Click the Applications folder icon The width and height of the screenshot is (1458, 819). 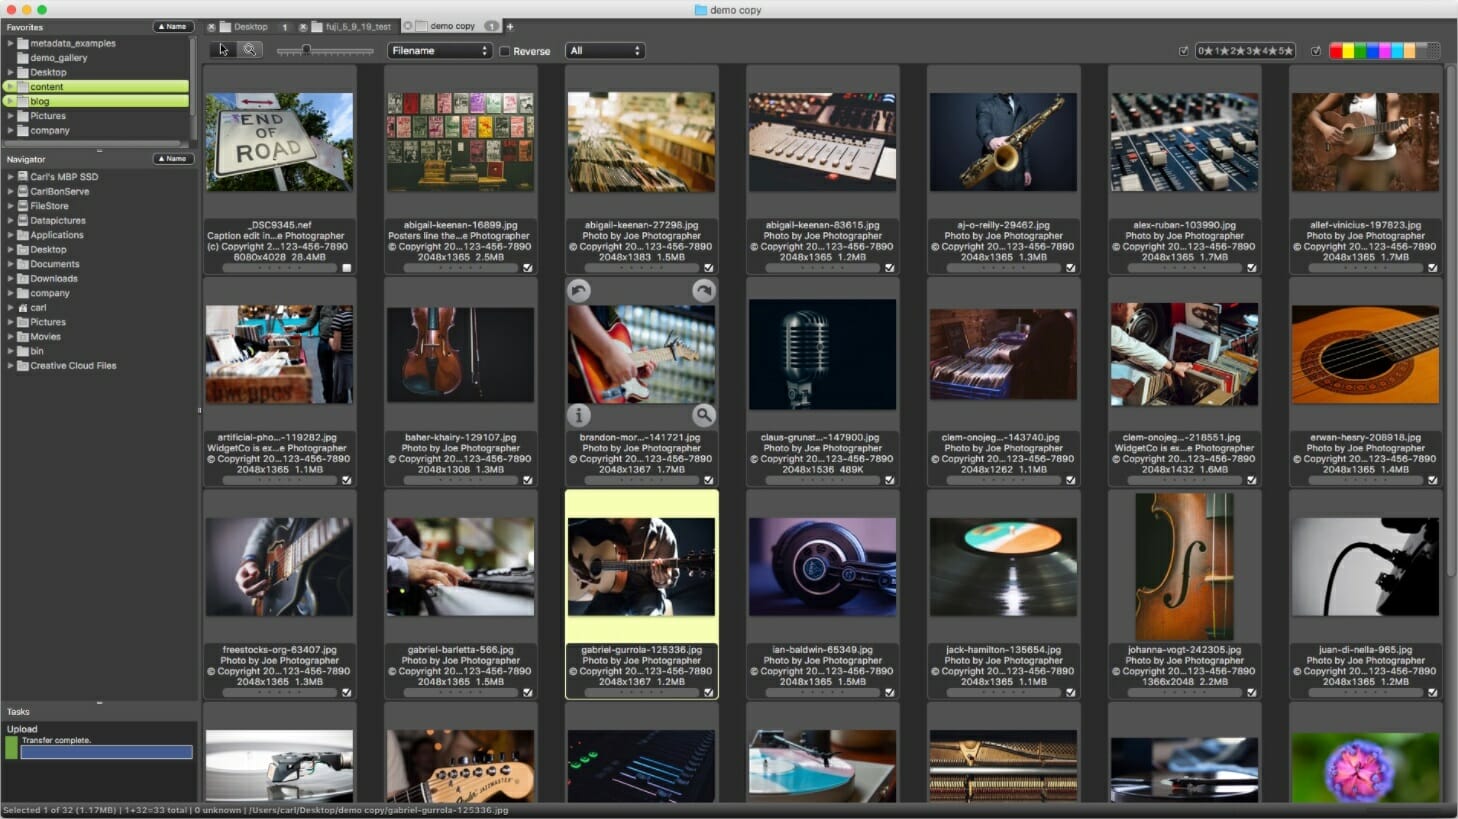23,235
